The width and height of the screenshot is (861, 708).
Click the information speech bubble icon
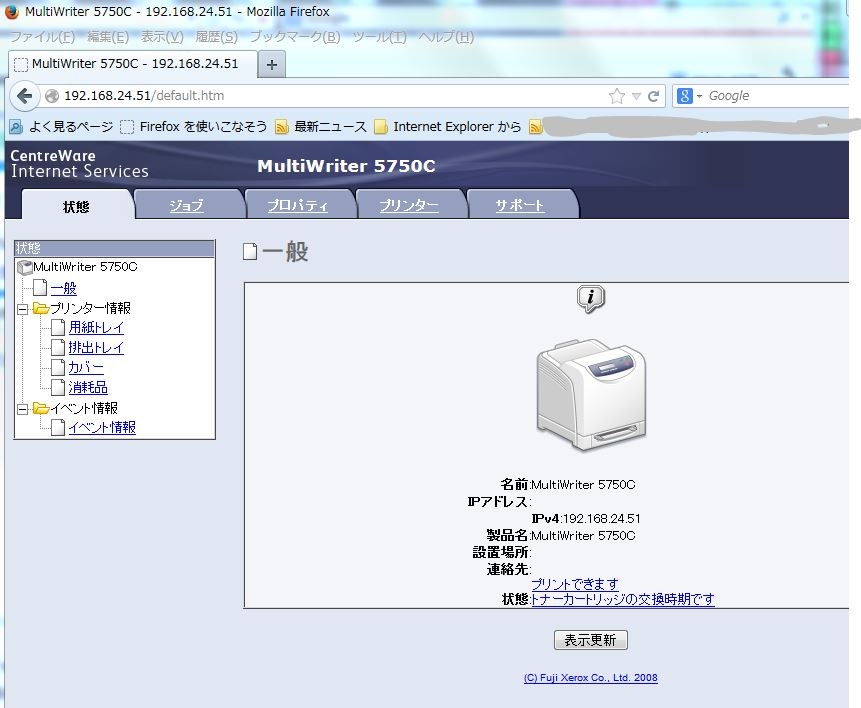pos(590,299)
